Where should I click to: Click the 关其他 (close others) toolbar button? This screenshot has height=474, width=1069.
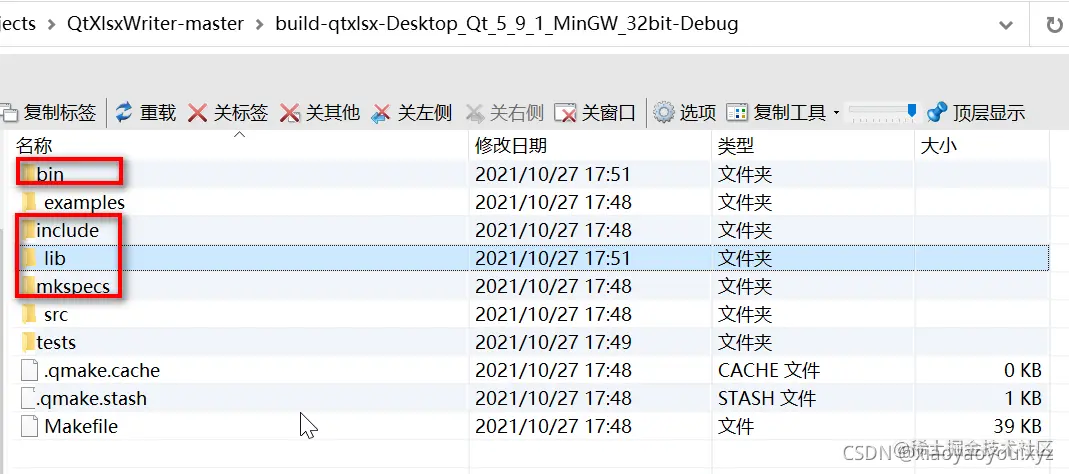[320, 113]
